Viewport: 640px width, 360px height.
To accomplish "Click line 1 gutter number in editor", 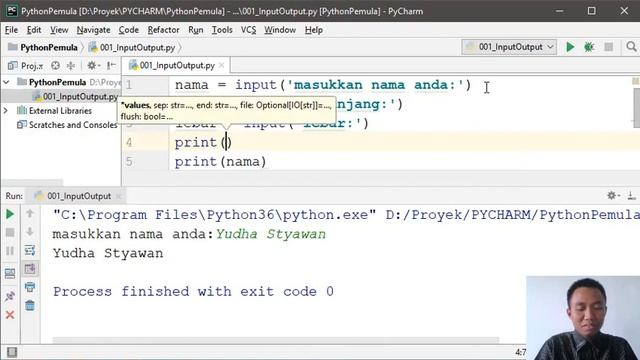I will click(x=129, y=85).
